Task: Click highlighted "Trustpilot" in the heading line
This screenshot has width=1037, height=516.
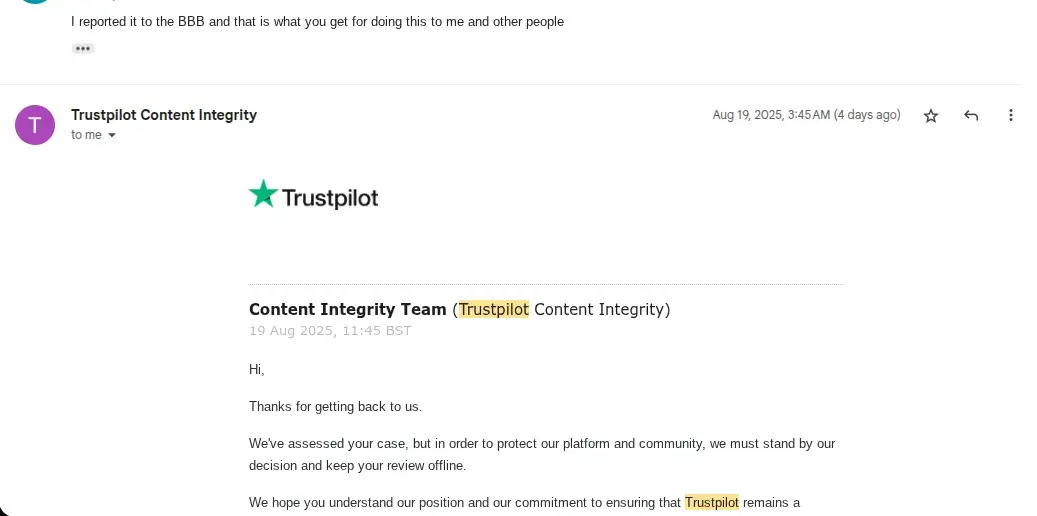Action: click(x=494, y=309)
